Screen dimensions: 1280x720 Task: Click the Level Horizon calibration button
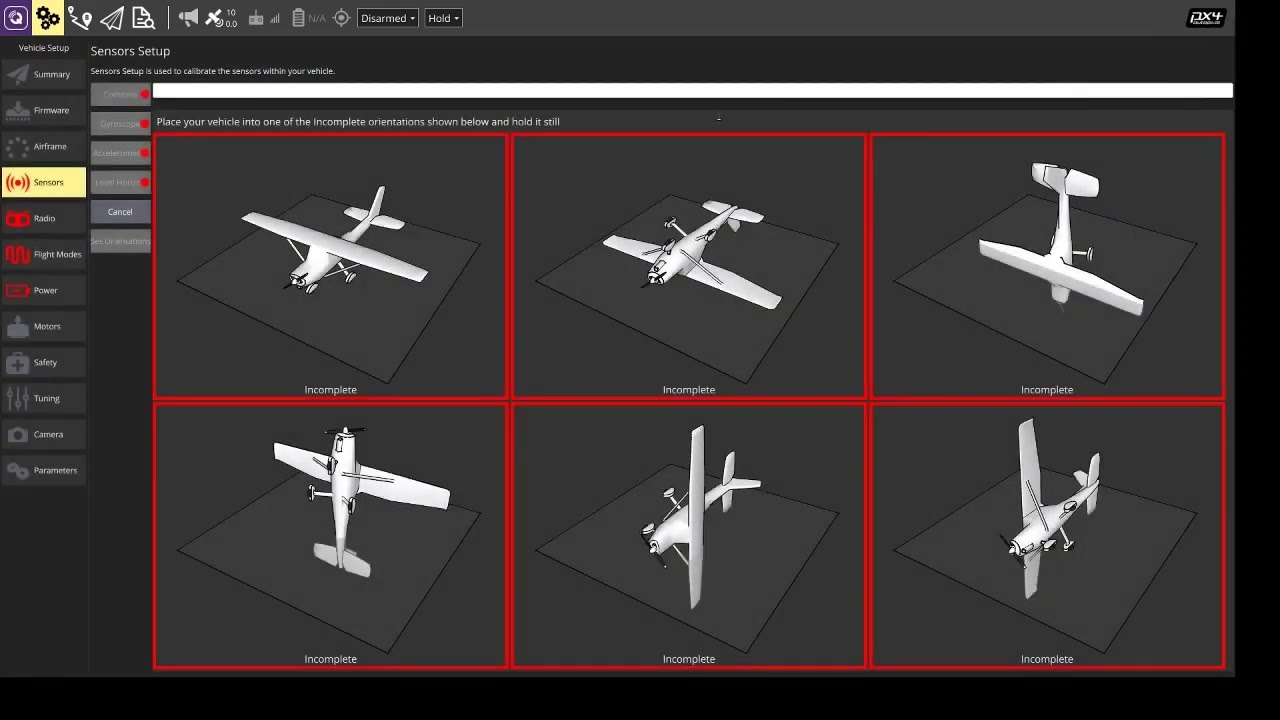(x=120, y=182)
